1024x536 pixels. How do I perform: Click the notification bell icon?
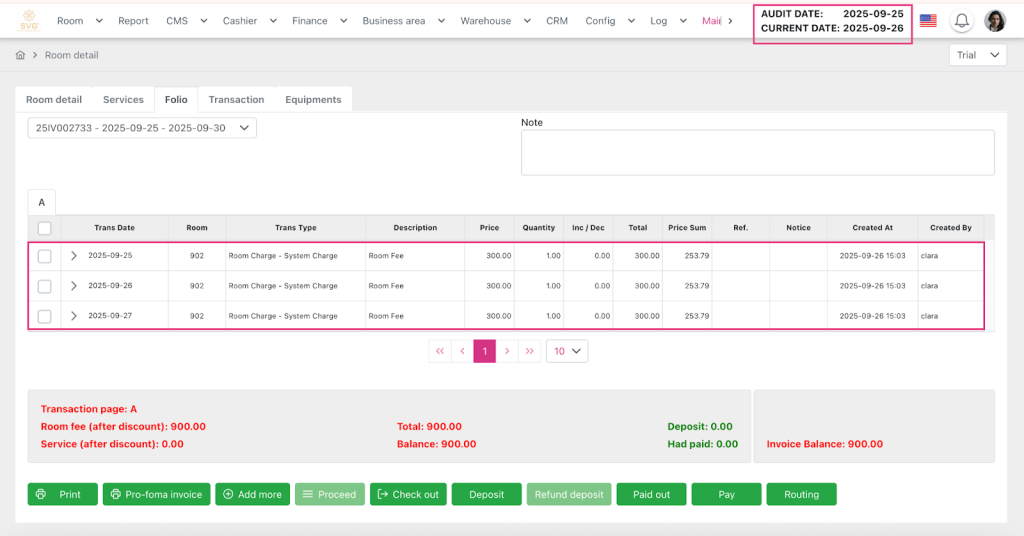[962, 21]
